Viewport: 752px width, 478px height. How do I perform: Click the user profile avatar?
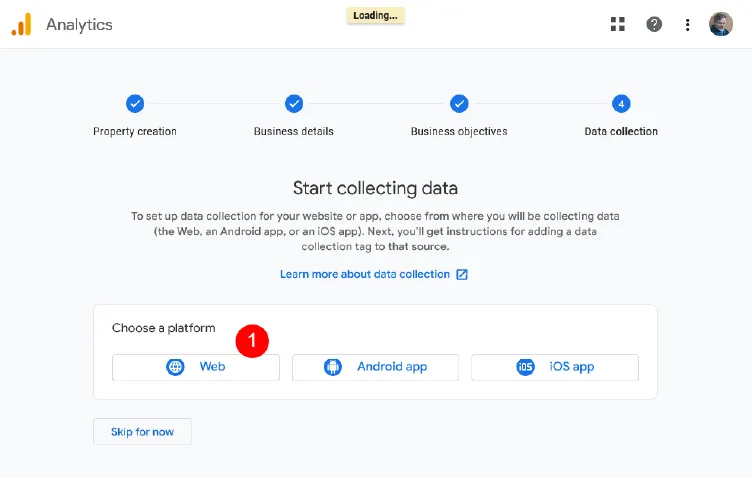721,24
